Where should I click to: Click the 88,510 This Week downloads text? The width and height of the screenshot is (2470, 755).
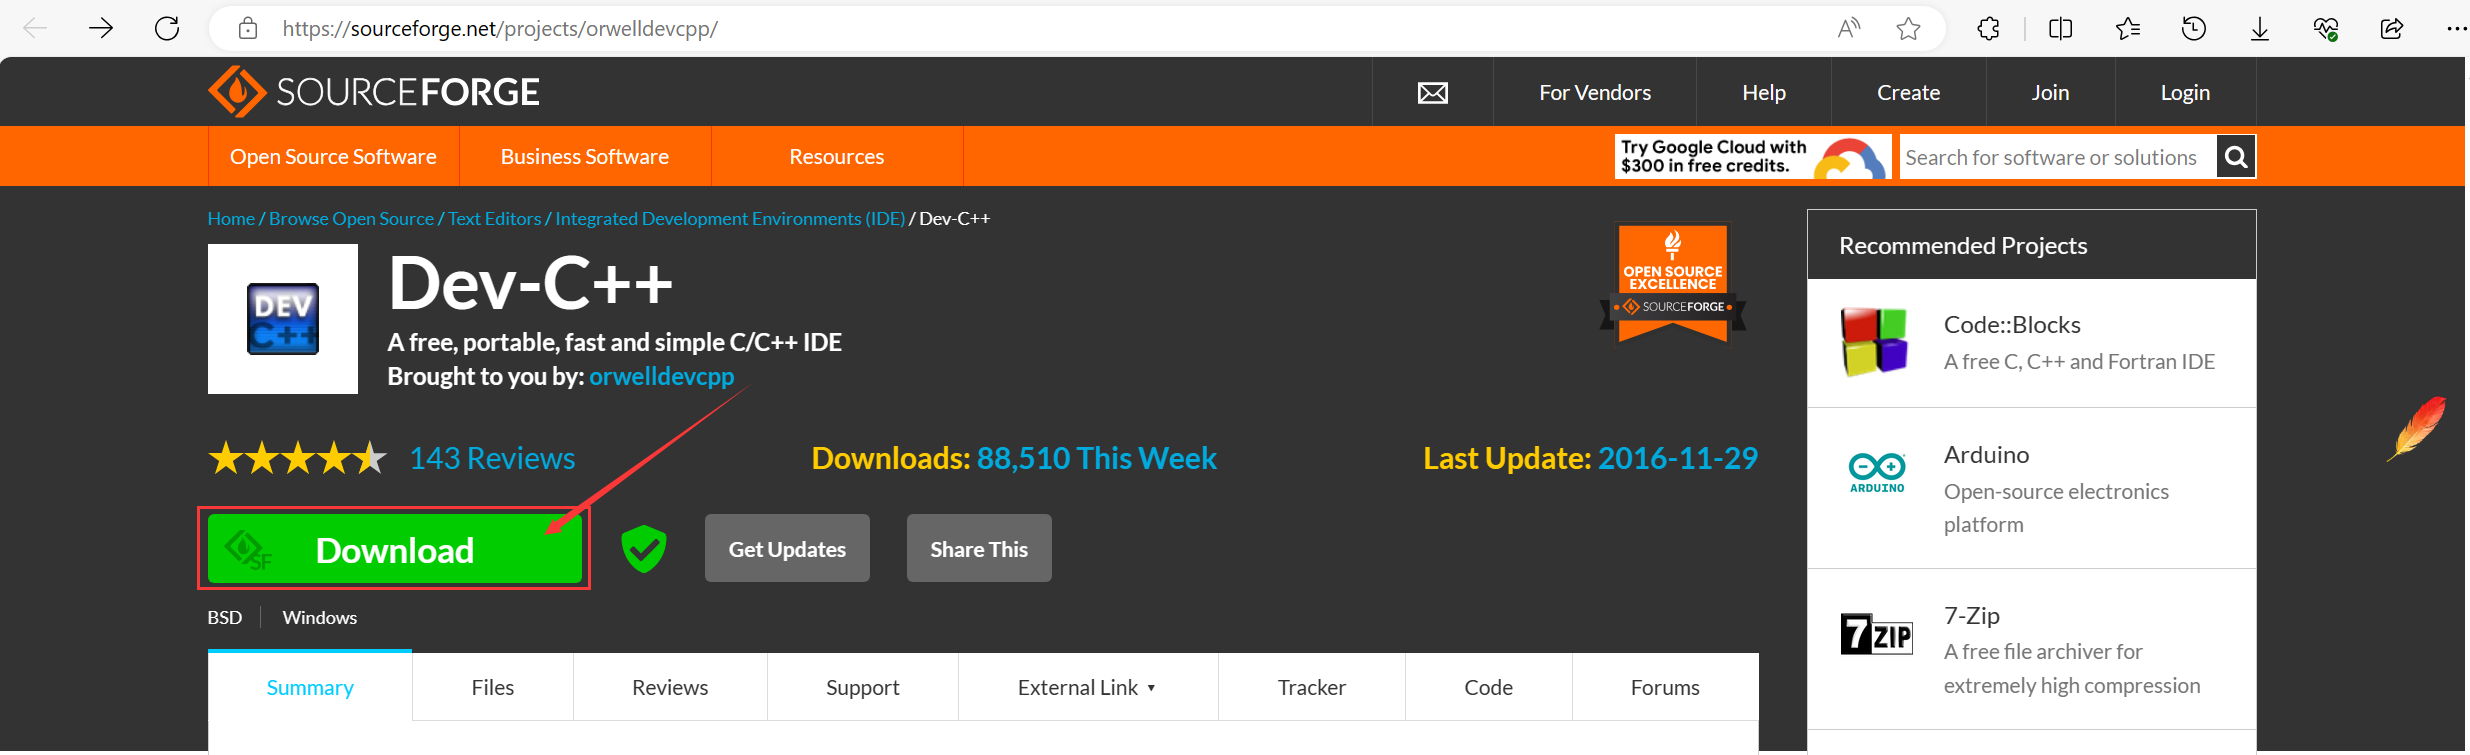pyautogui.click(x=1096, y=458)
